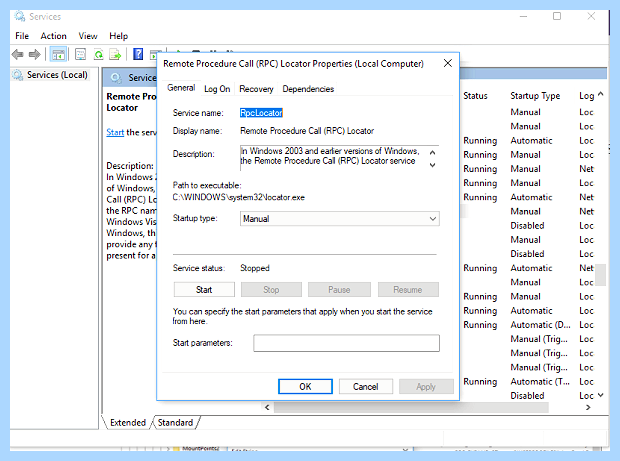Minimize the Services window
The width and height of the screenshot is (620, 461).
[x=524, y=17]
